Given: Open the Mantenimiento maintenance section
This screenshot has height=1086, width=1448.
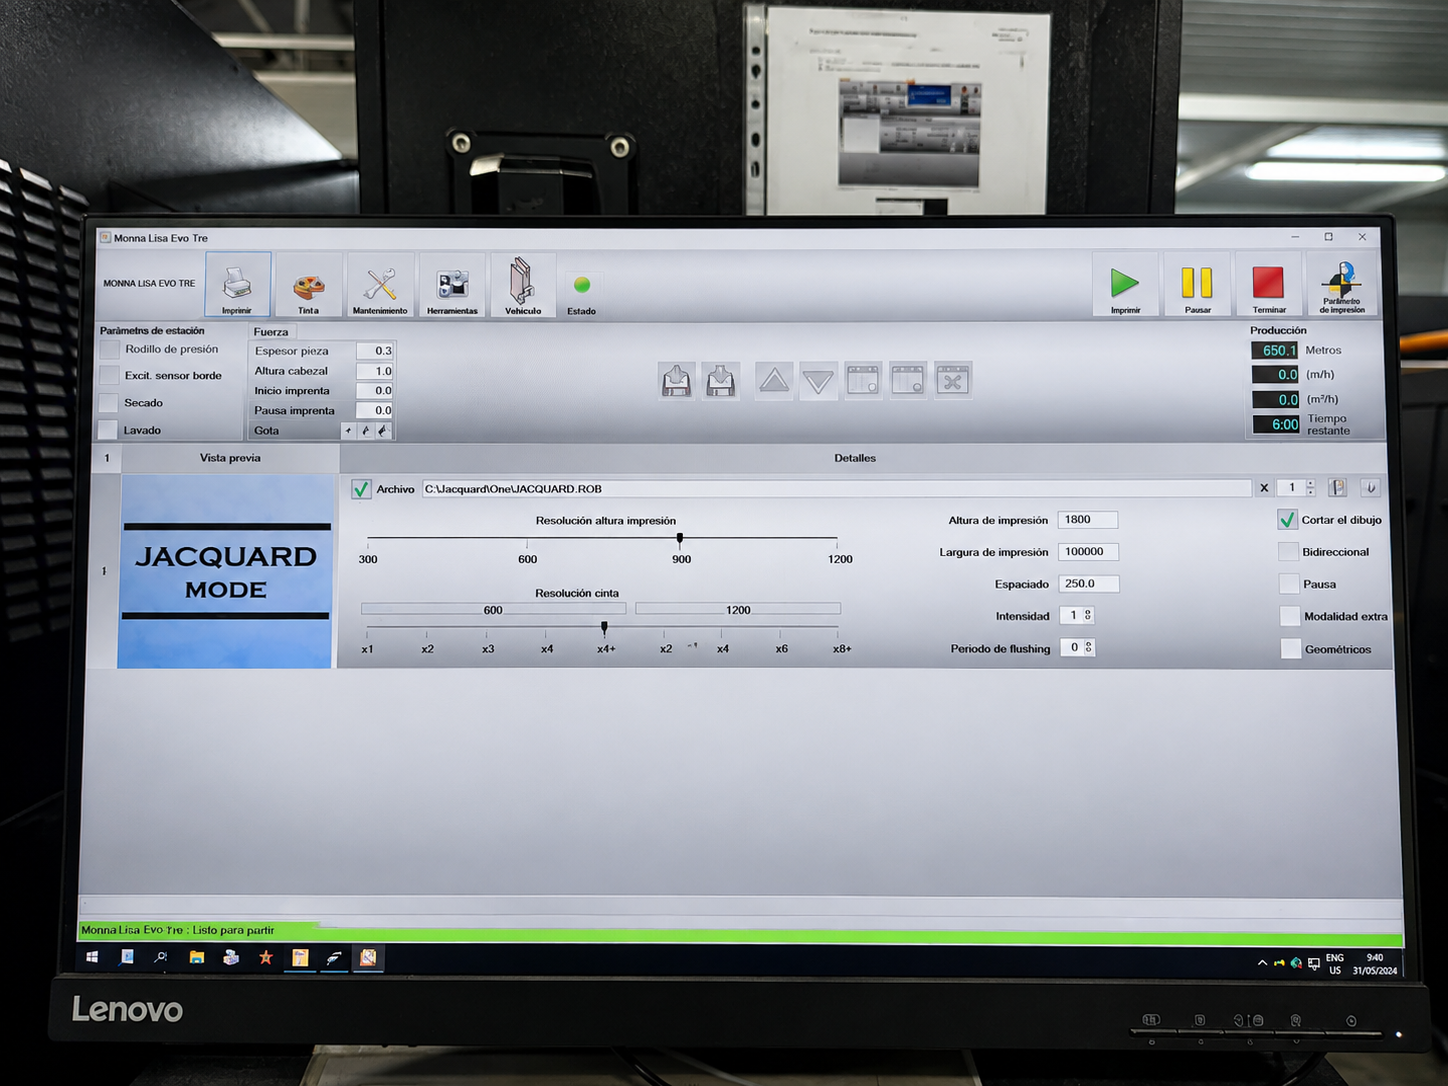Looking at the screenshot, I should pos(380,285).
